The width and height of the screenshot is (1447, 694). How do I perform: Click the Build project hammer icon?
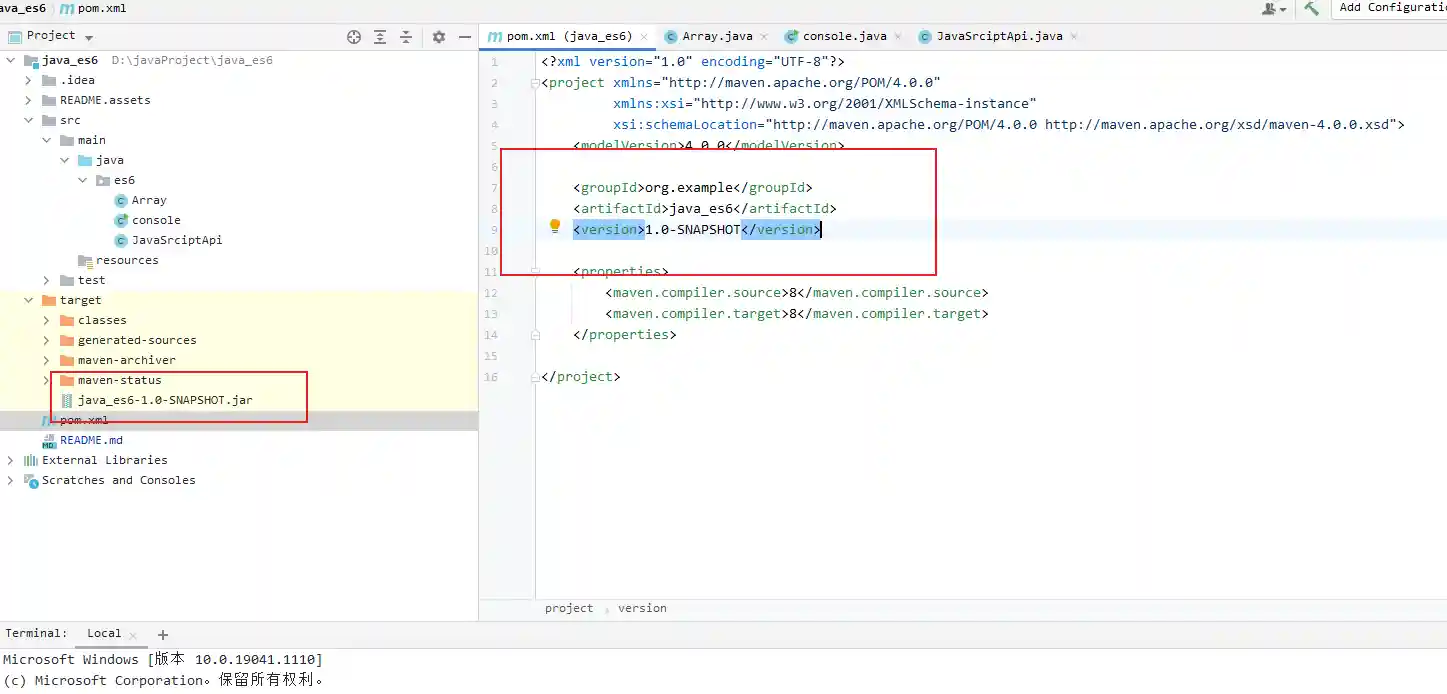1311,8
